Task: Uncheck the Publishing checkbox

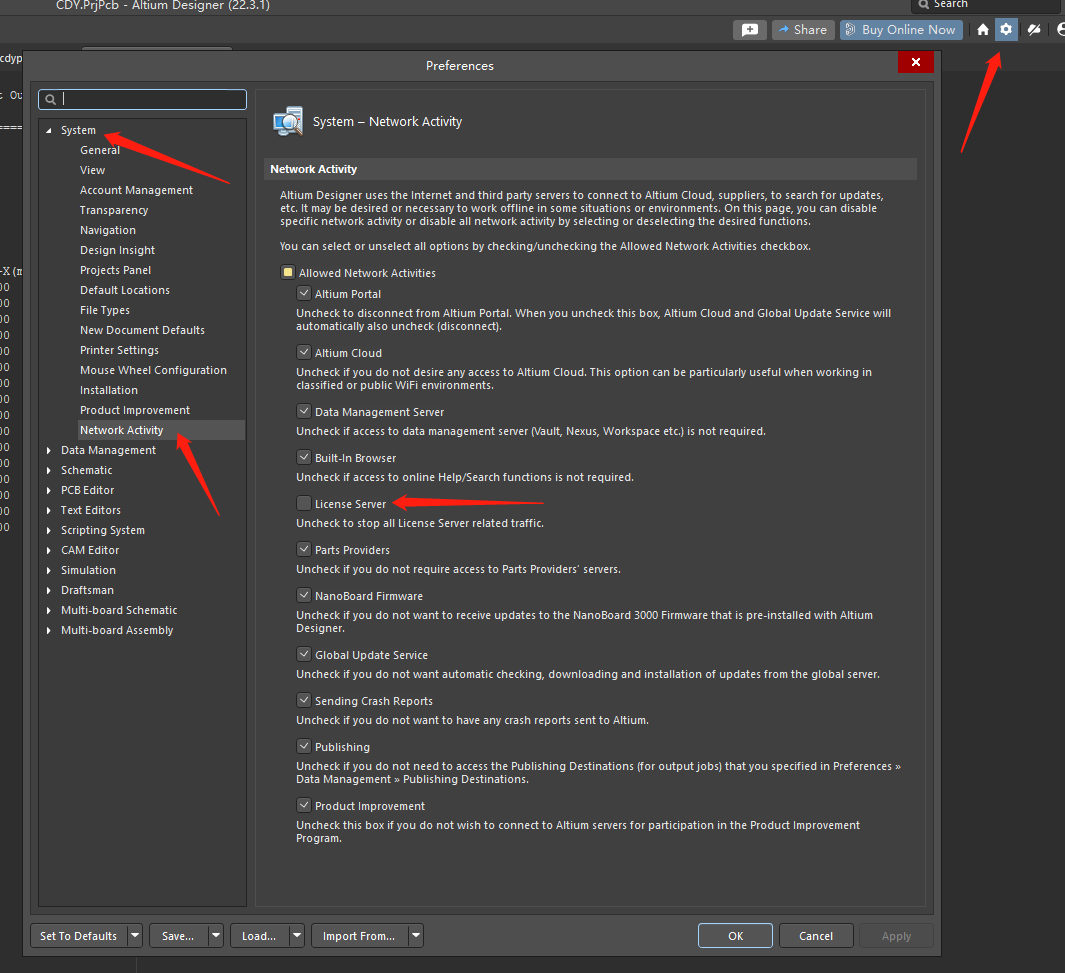Action: 304,746
